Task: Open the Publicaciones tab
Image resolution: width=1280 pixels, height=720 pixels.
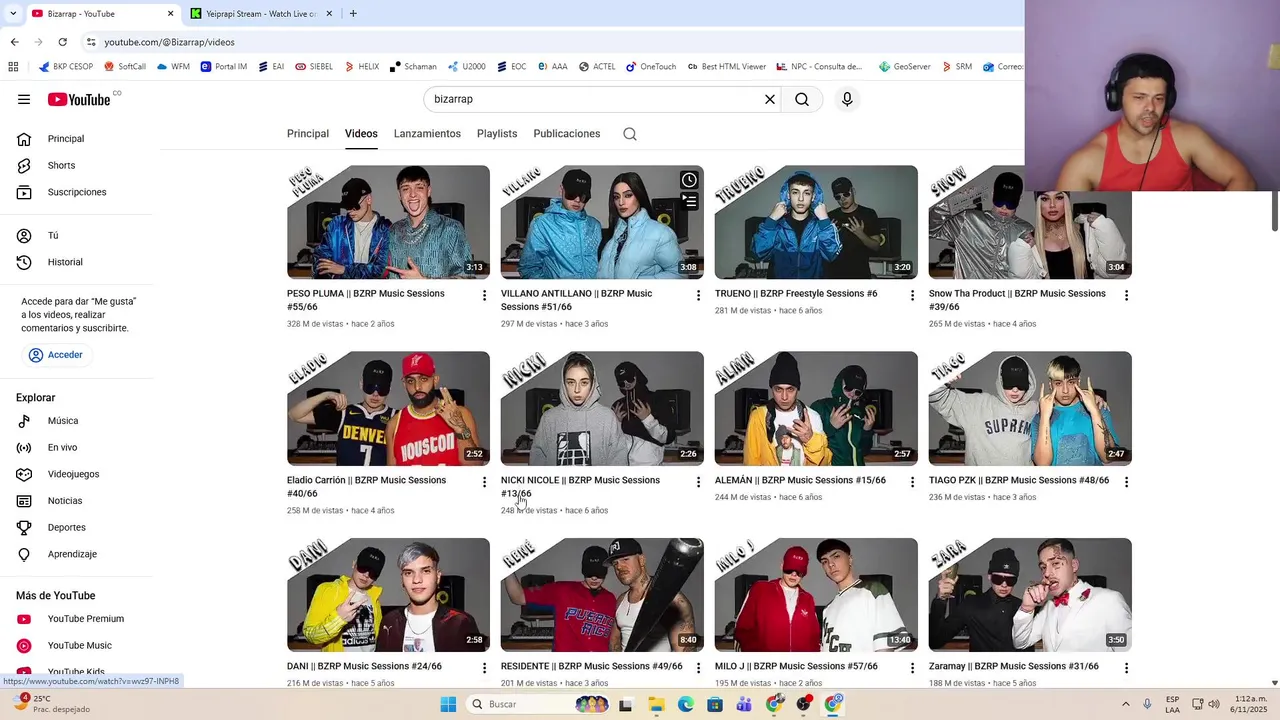Action: pos(567,134)
